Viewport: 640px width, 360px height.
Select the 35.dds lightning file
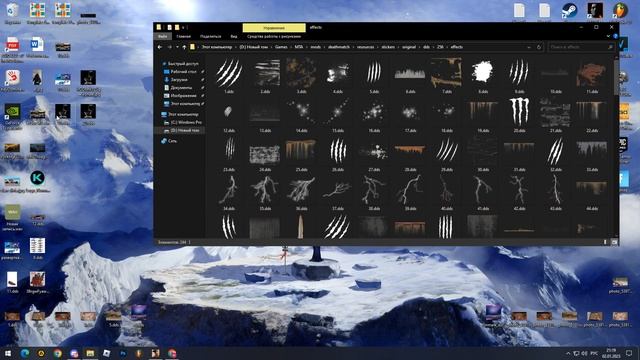pyautogui.click(x=265, y=189)
